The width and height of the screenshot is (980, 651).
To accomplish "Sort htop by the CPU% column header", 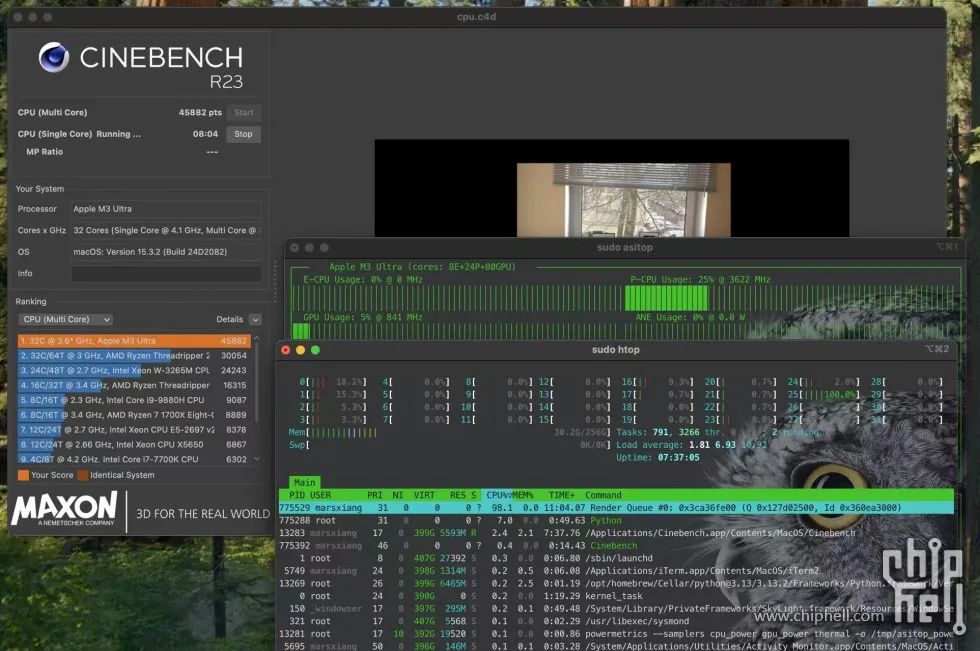I will pos(498,495).
